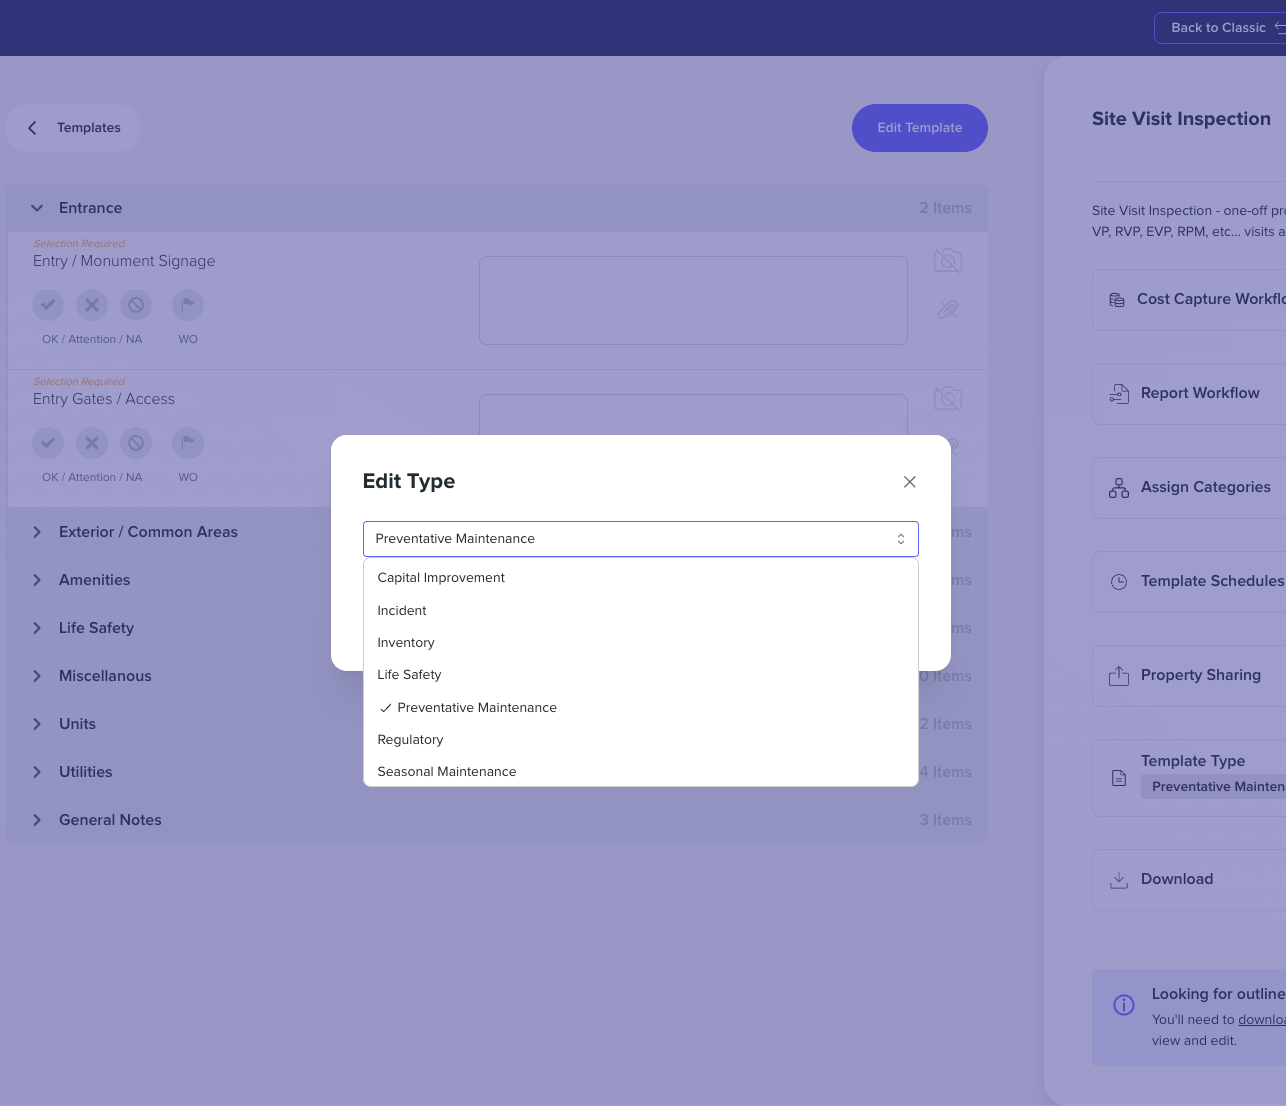Choose Regulatory from type list
The image size is (1286, 1106).
[640, 740]
